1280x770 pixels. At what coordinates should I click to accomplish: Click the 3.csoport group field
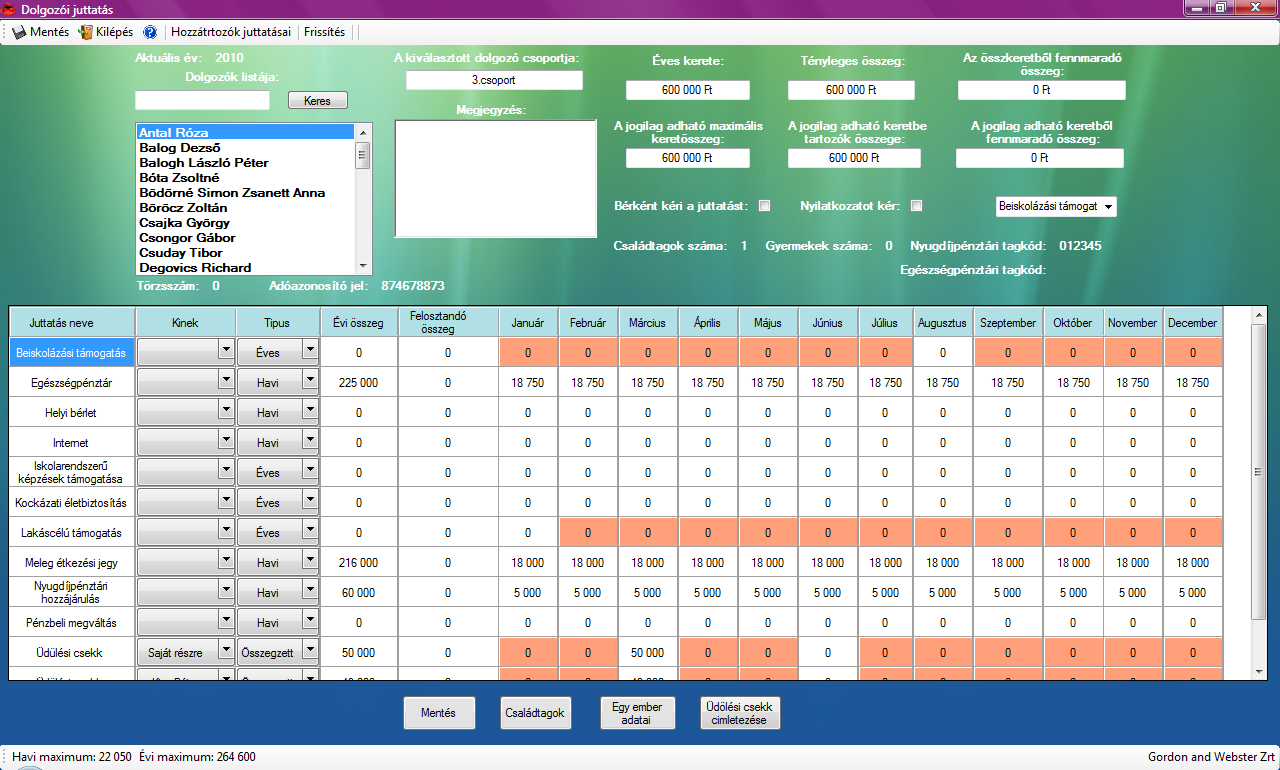(493, 80)
